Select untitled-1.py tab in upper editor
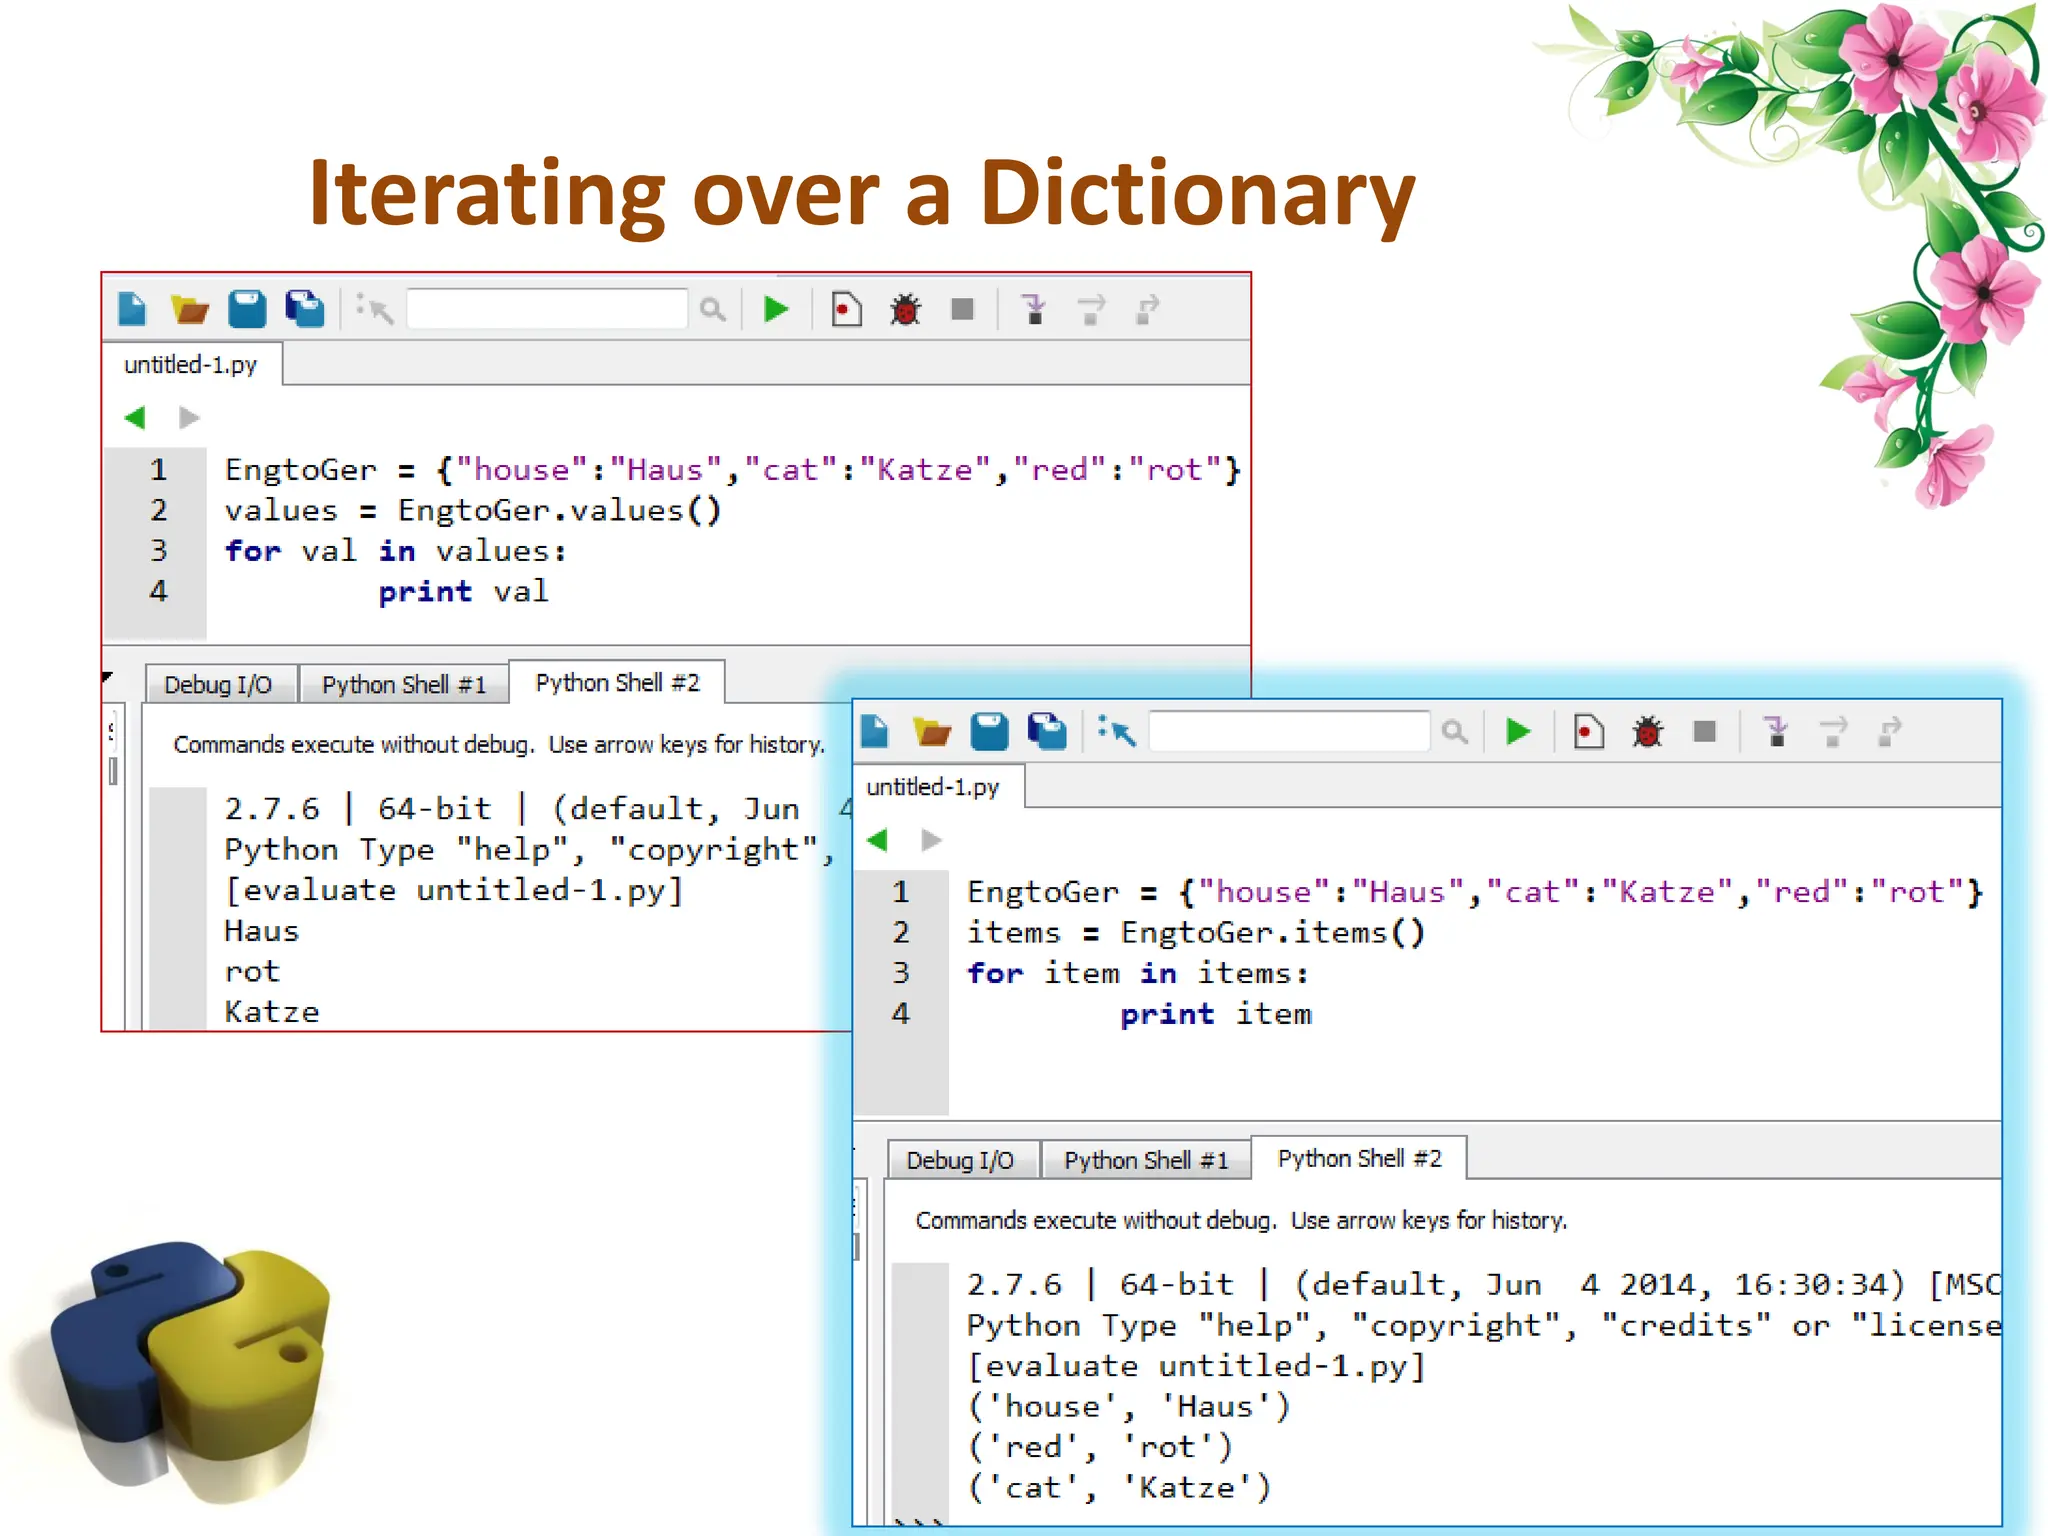Screen dimensions: 2048x1536 191,365
